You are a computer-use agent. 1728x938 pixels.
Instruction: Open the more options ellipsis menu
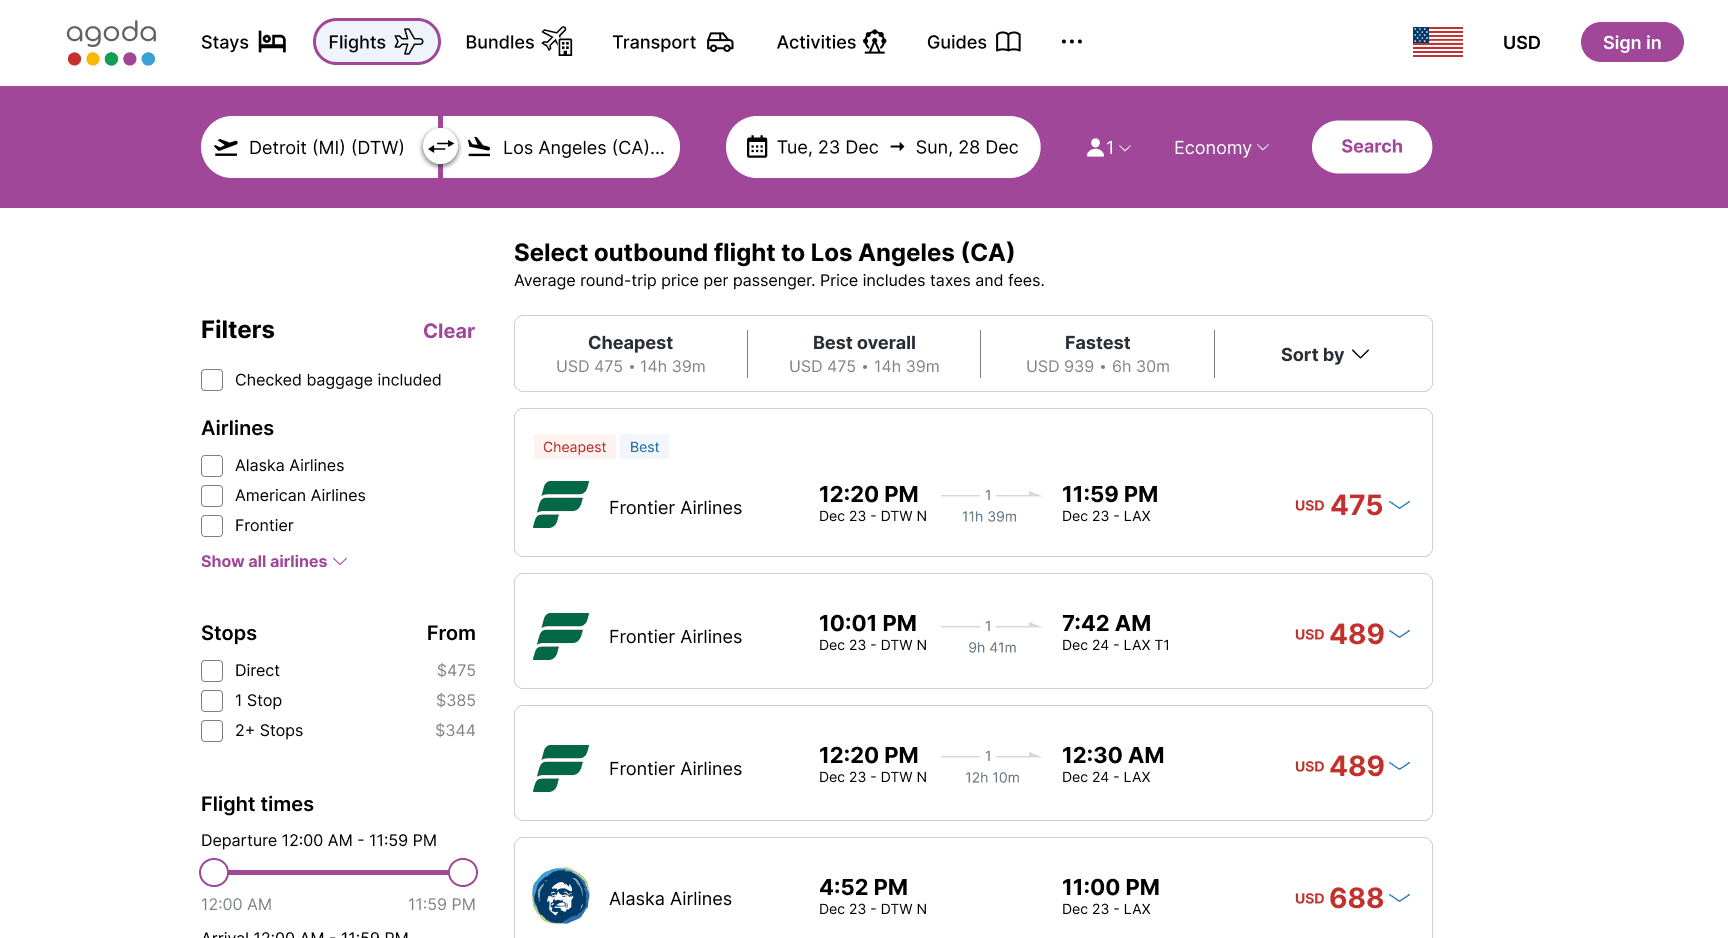tap(1072, 42)
